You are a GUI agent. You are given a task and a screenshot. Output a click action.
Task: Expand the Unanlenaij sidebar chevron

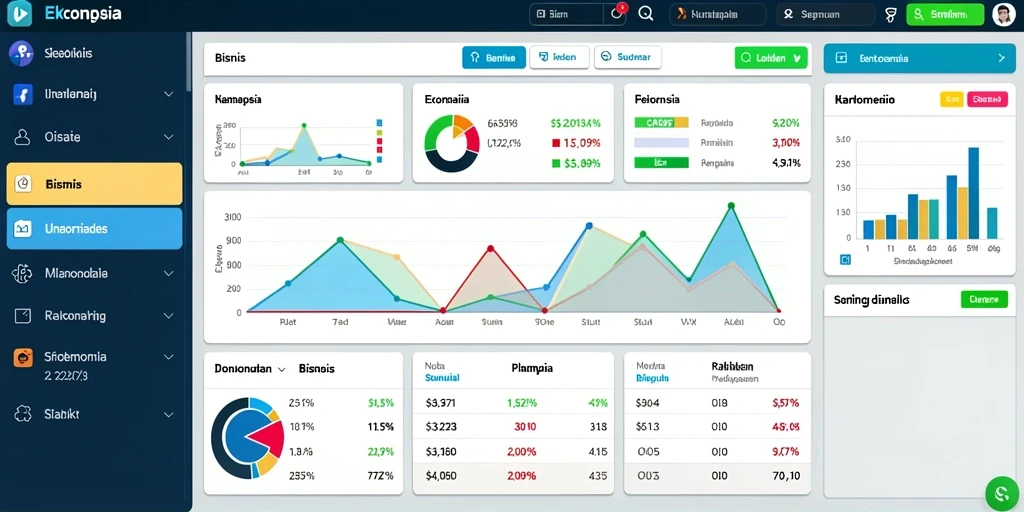[168, 94]
